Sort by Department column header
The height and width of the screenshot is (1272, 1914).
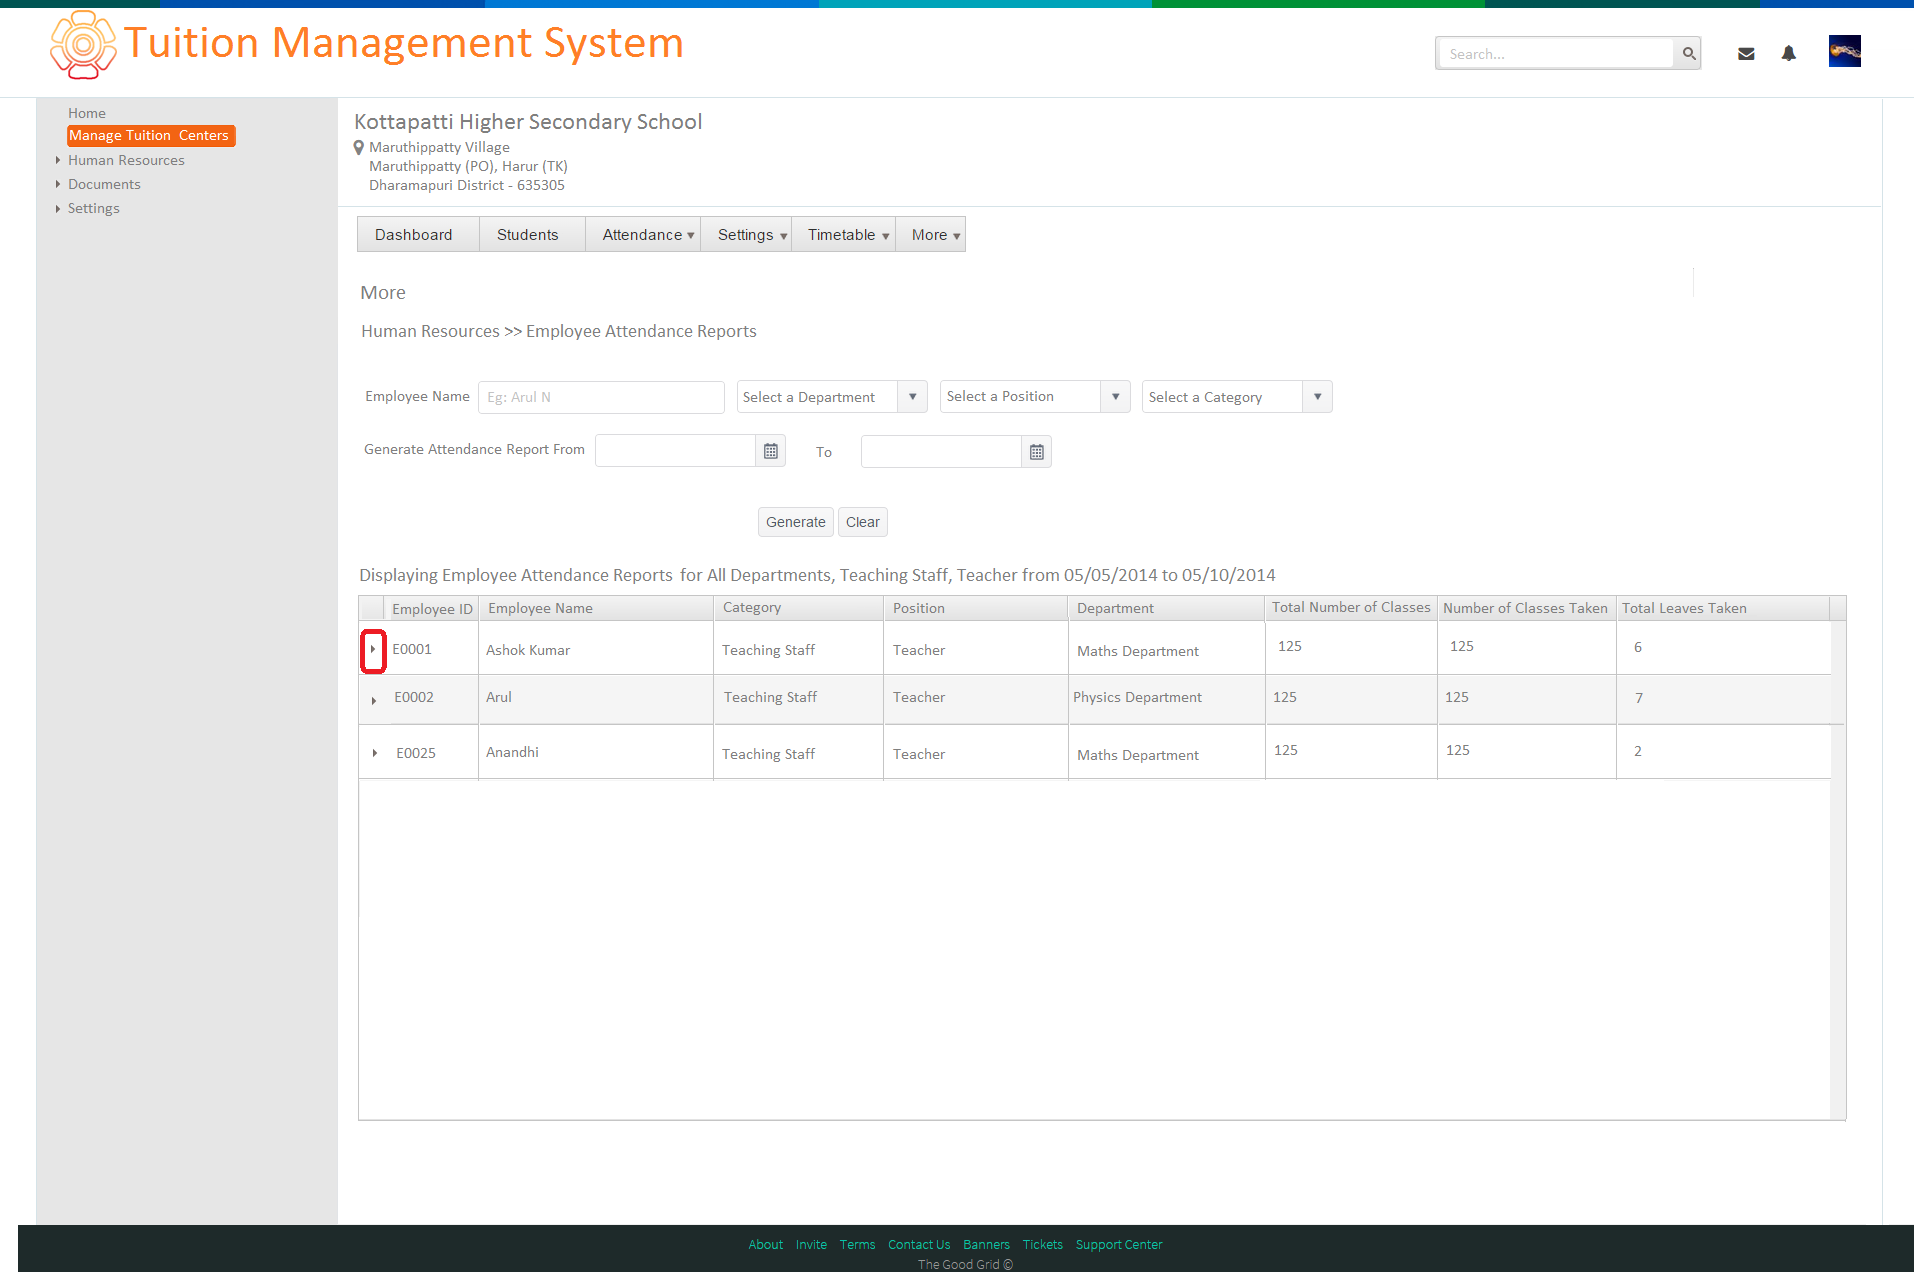pyautogui.click(x=1166, y=608)
